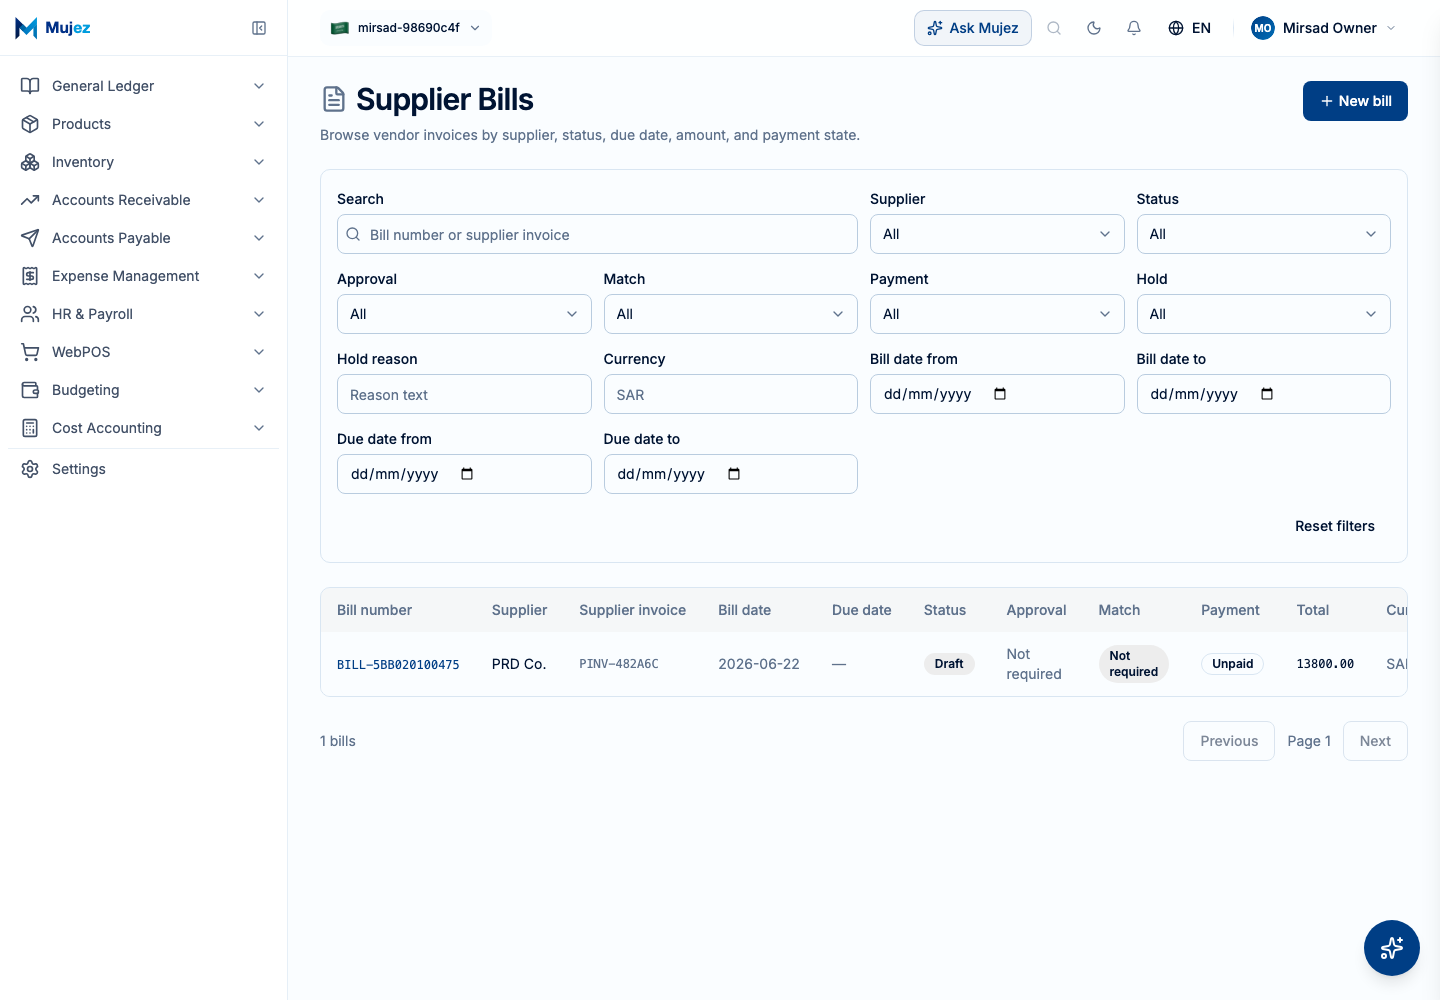This screenshot has width=1440, height=1000.
Task: Click the Settings gear icon
Action: tap(30, 469)
